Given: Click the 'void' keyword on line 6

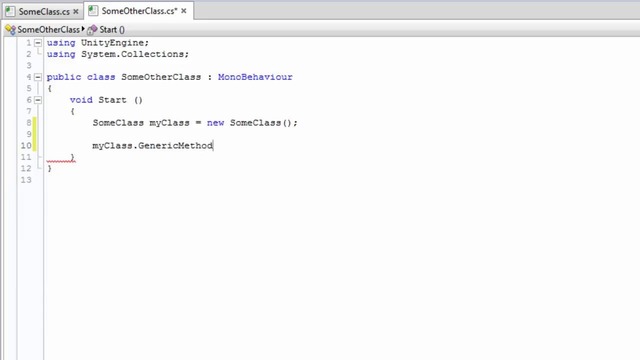Looking at the screenshot, I should point(81,100).
